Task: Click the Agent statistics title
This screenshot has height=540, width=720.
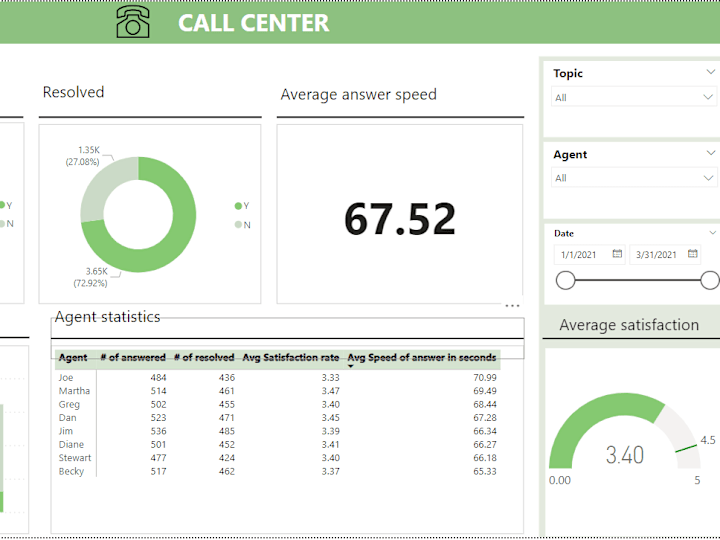Action: pyautogui.click(x=107, y=317)
